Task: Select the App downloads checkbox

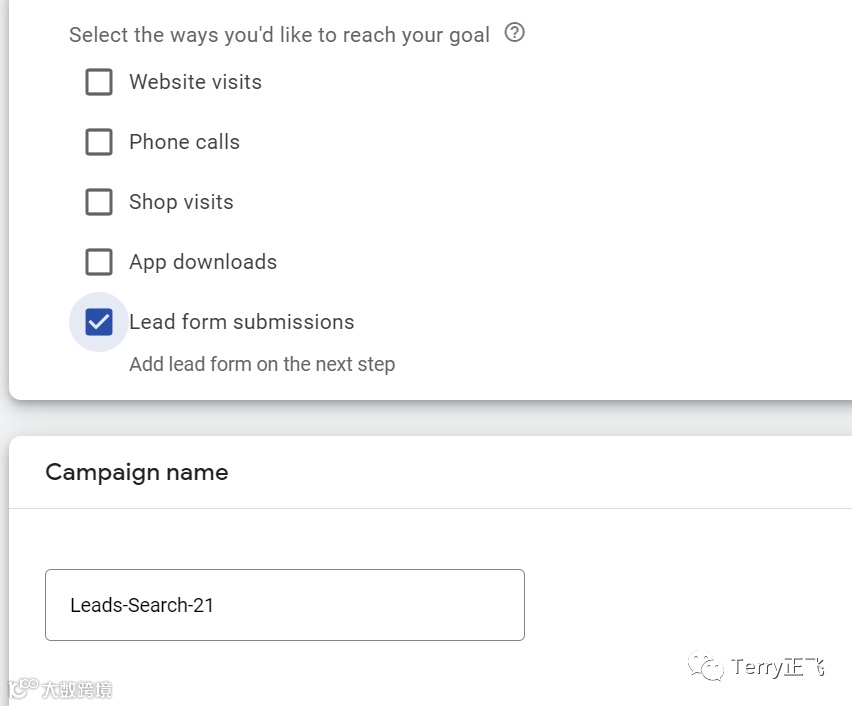Action: pos(99,262)
